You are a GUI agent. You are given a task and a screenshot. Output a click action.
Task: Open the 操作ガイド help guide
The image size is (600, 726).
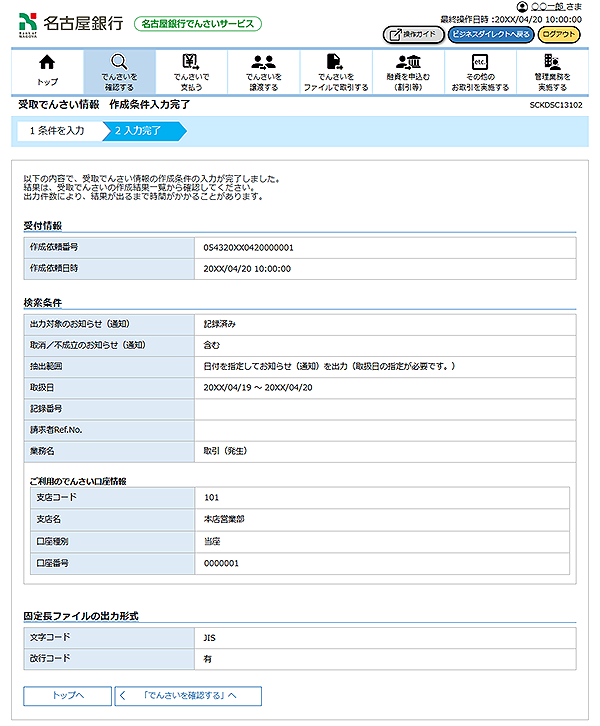point(412,34)
